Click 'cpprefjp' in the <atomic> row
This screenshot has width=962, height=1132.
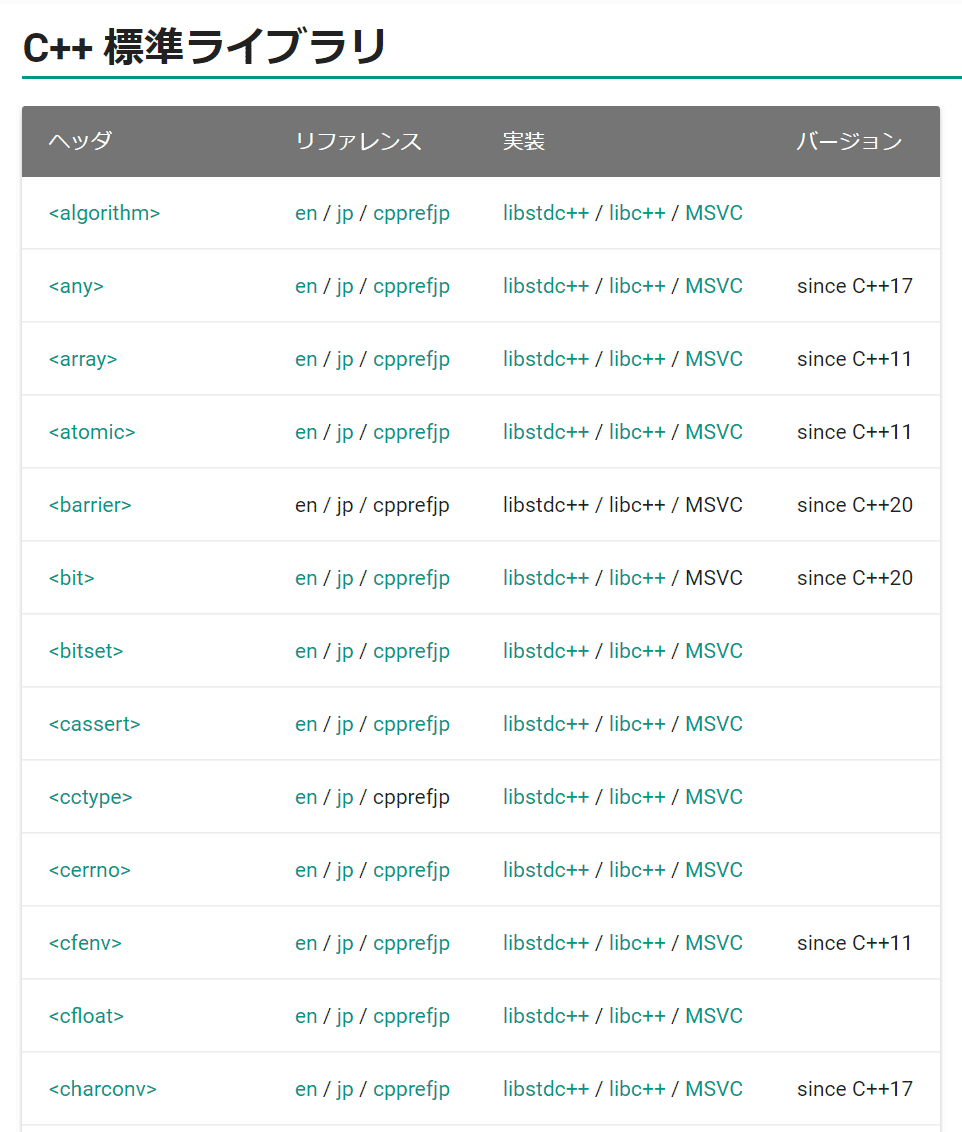tap(411, 433)
